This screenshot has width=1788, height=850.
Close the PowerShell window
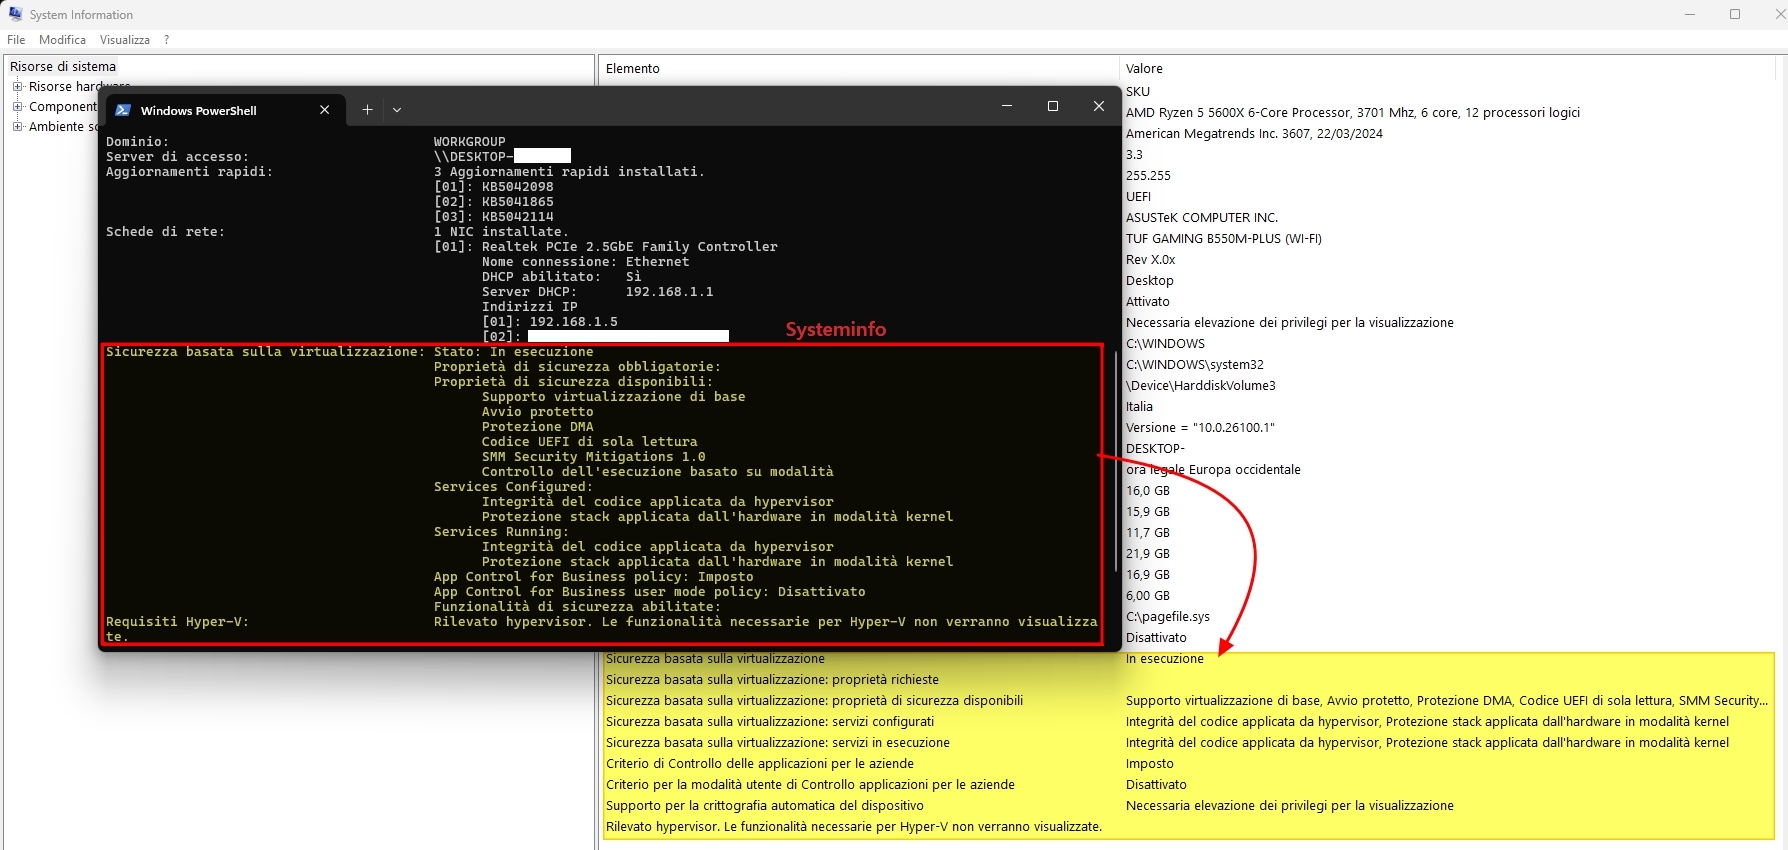(1099, 106)
